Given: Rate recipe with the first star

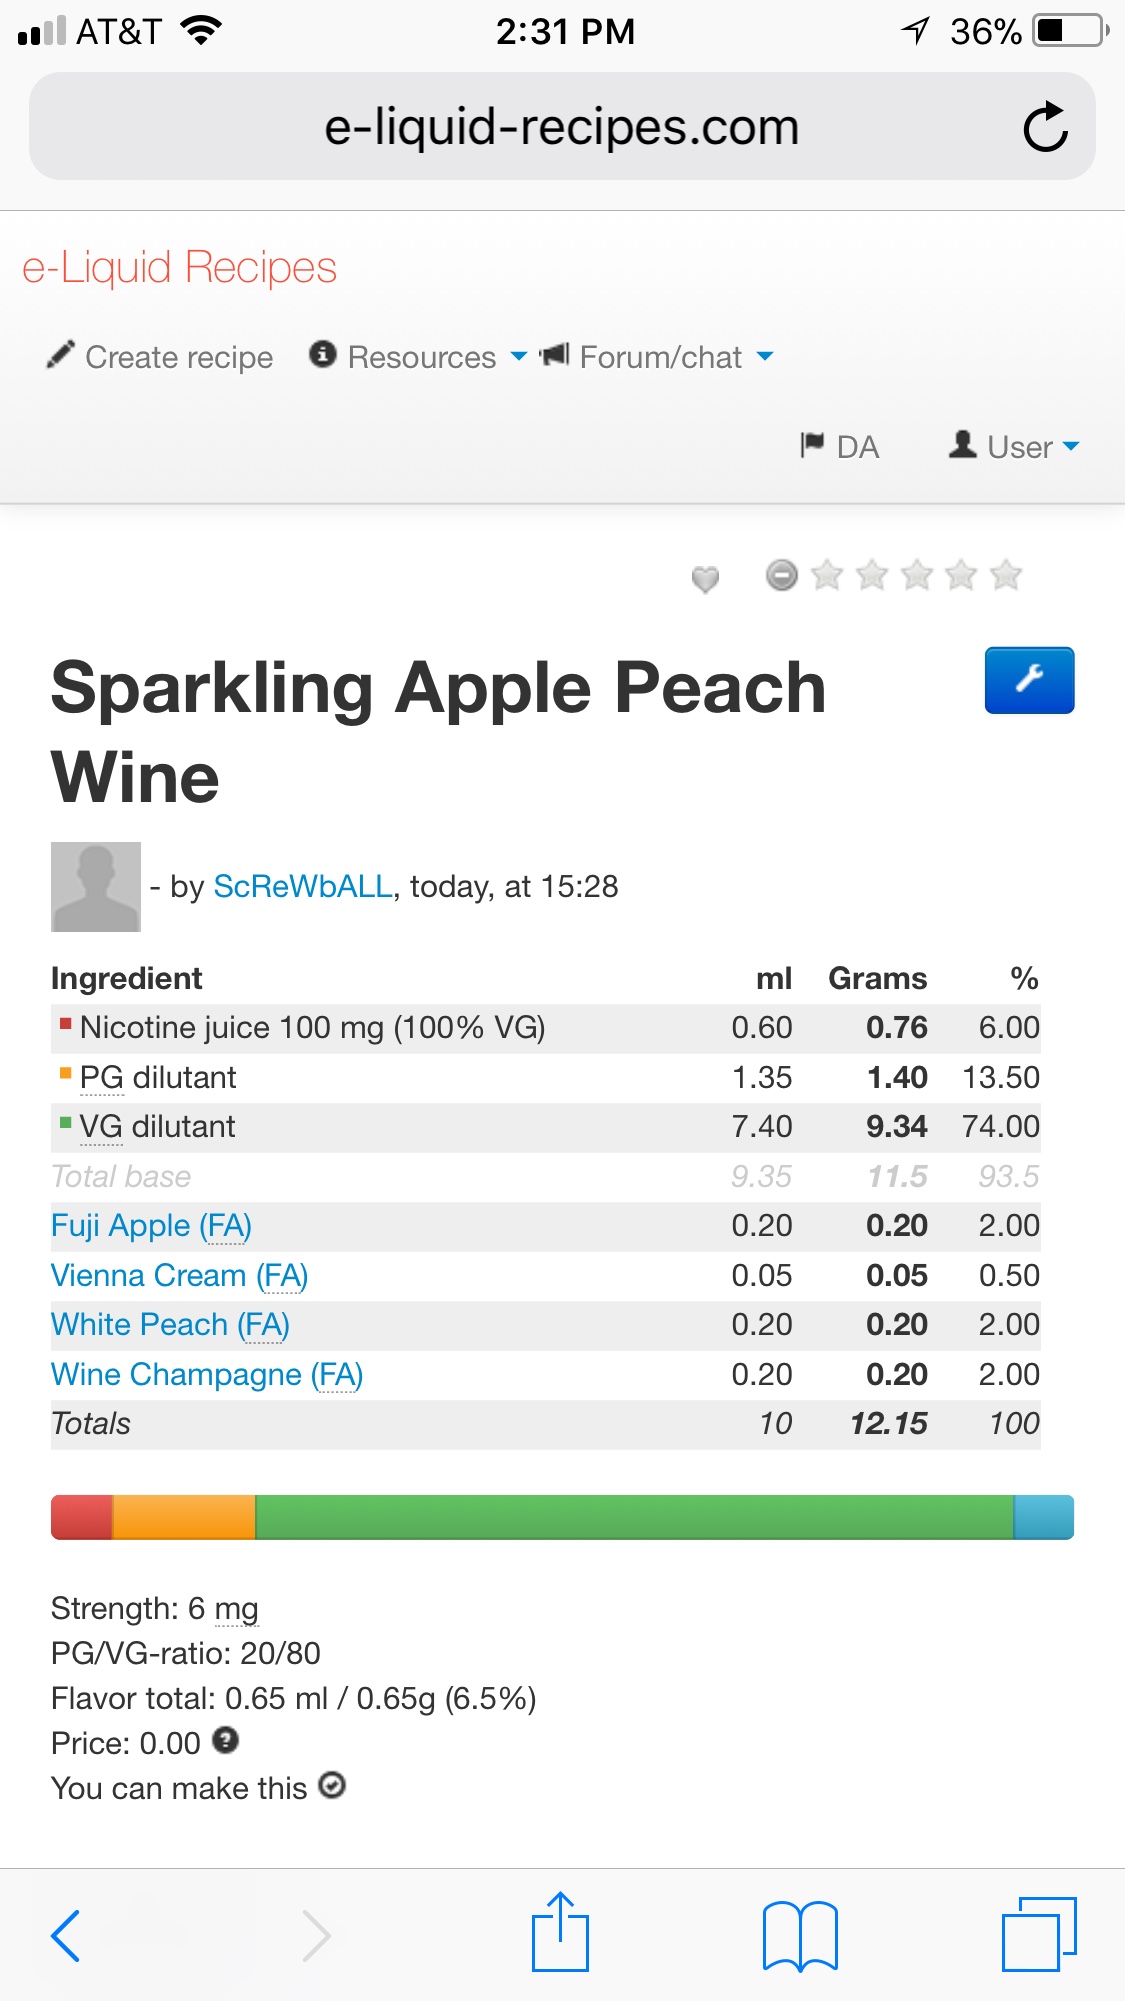Looking at the screenshot, I should 827,575.
